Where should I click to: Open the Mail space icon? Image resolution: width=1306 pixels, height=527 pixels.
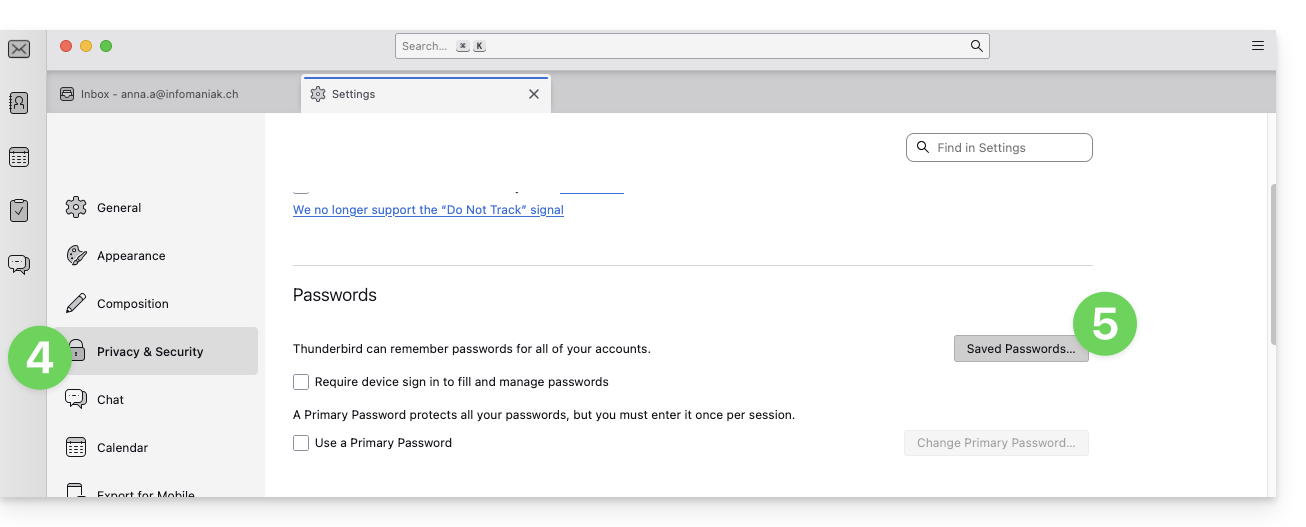19,49
